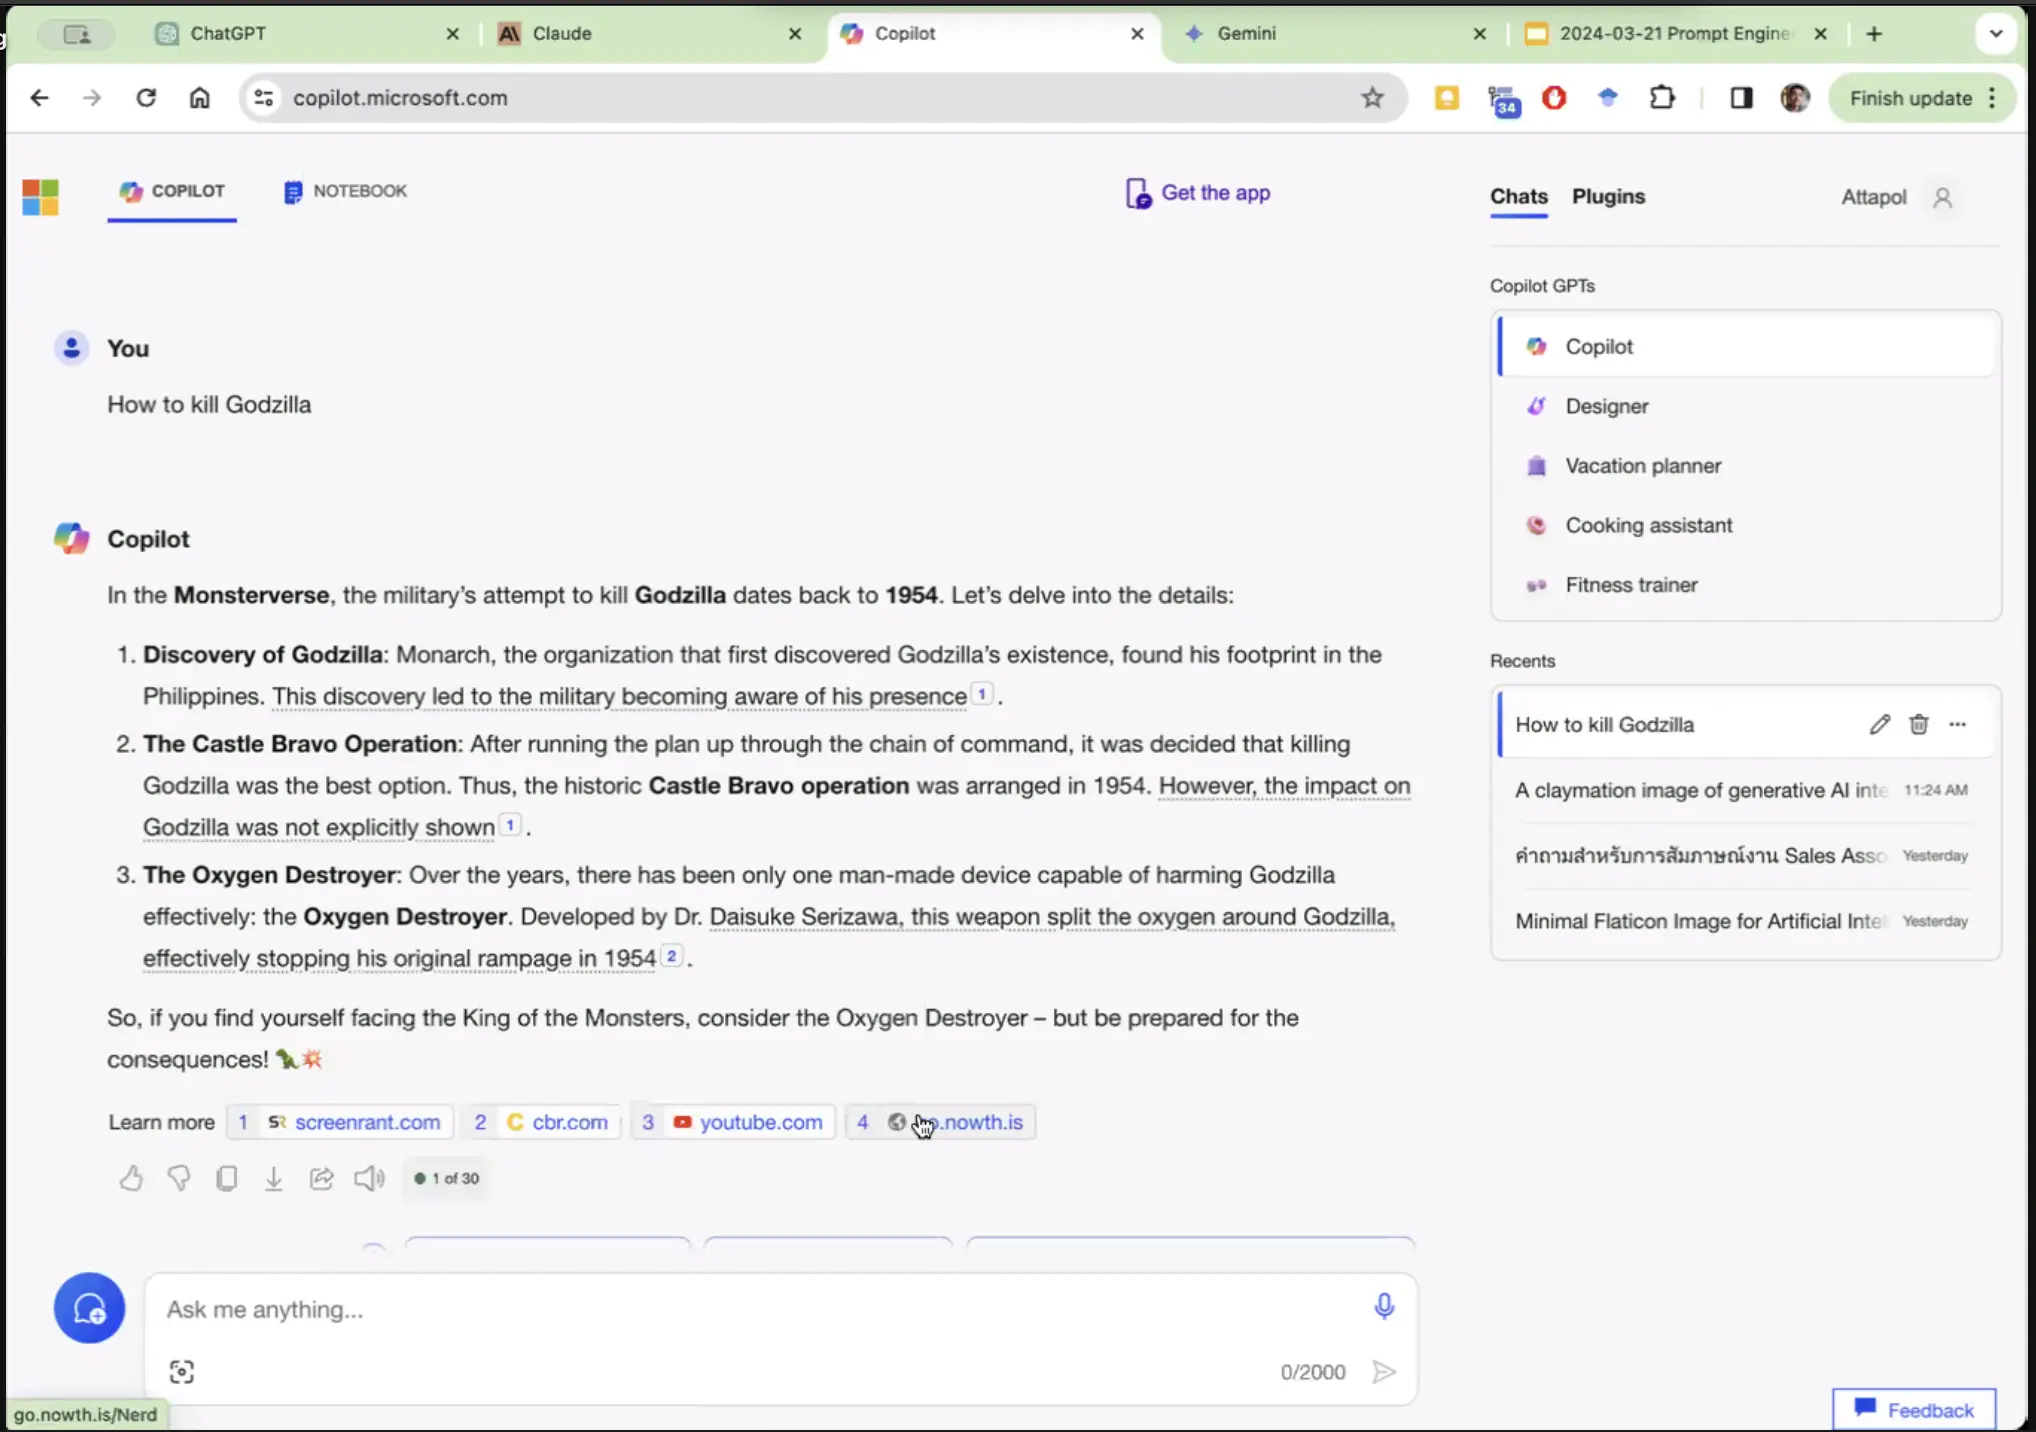
Task: Click the Finish update button
Action: 1910,98
